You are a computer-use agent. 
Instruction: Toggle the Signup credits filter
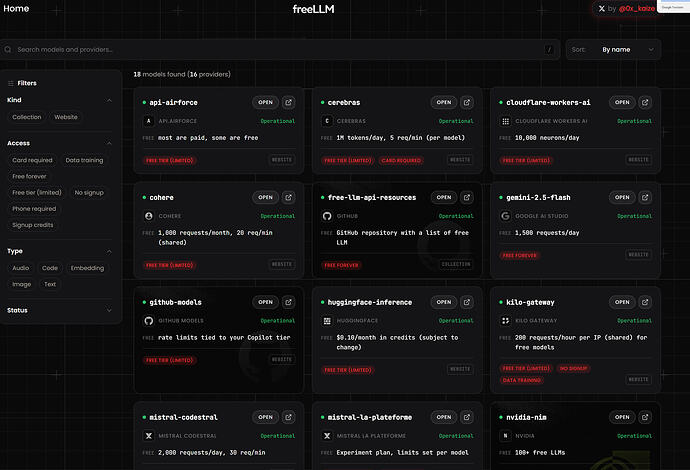point(33,225)
